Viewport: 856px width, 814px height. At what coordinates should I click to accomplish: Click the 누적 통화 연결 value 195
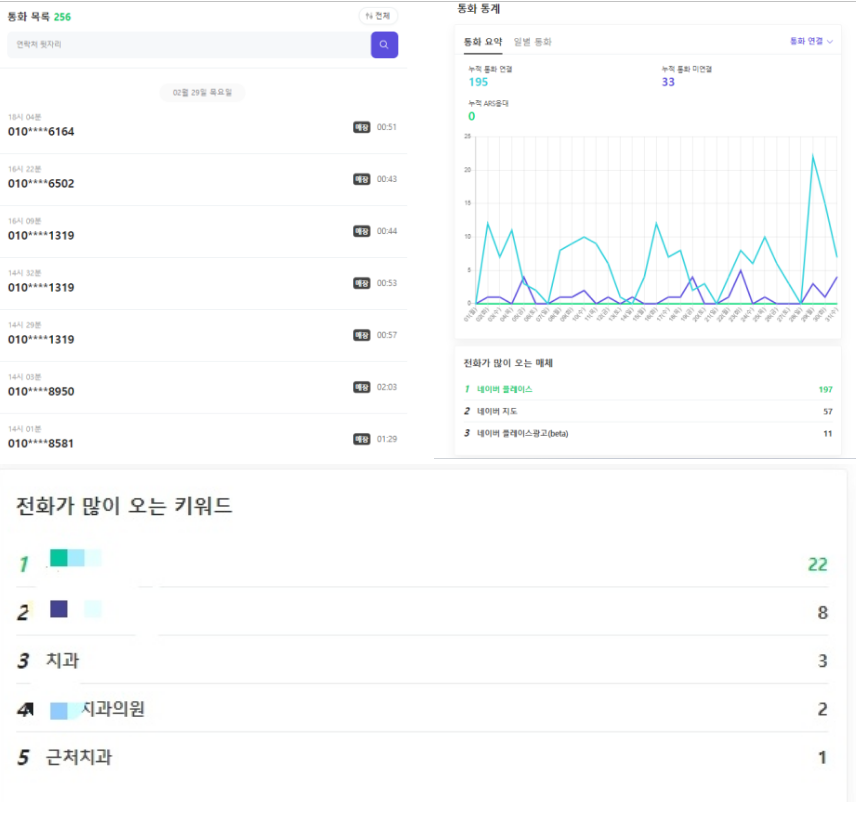tap(478, 82)
